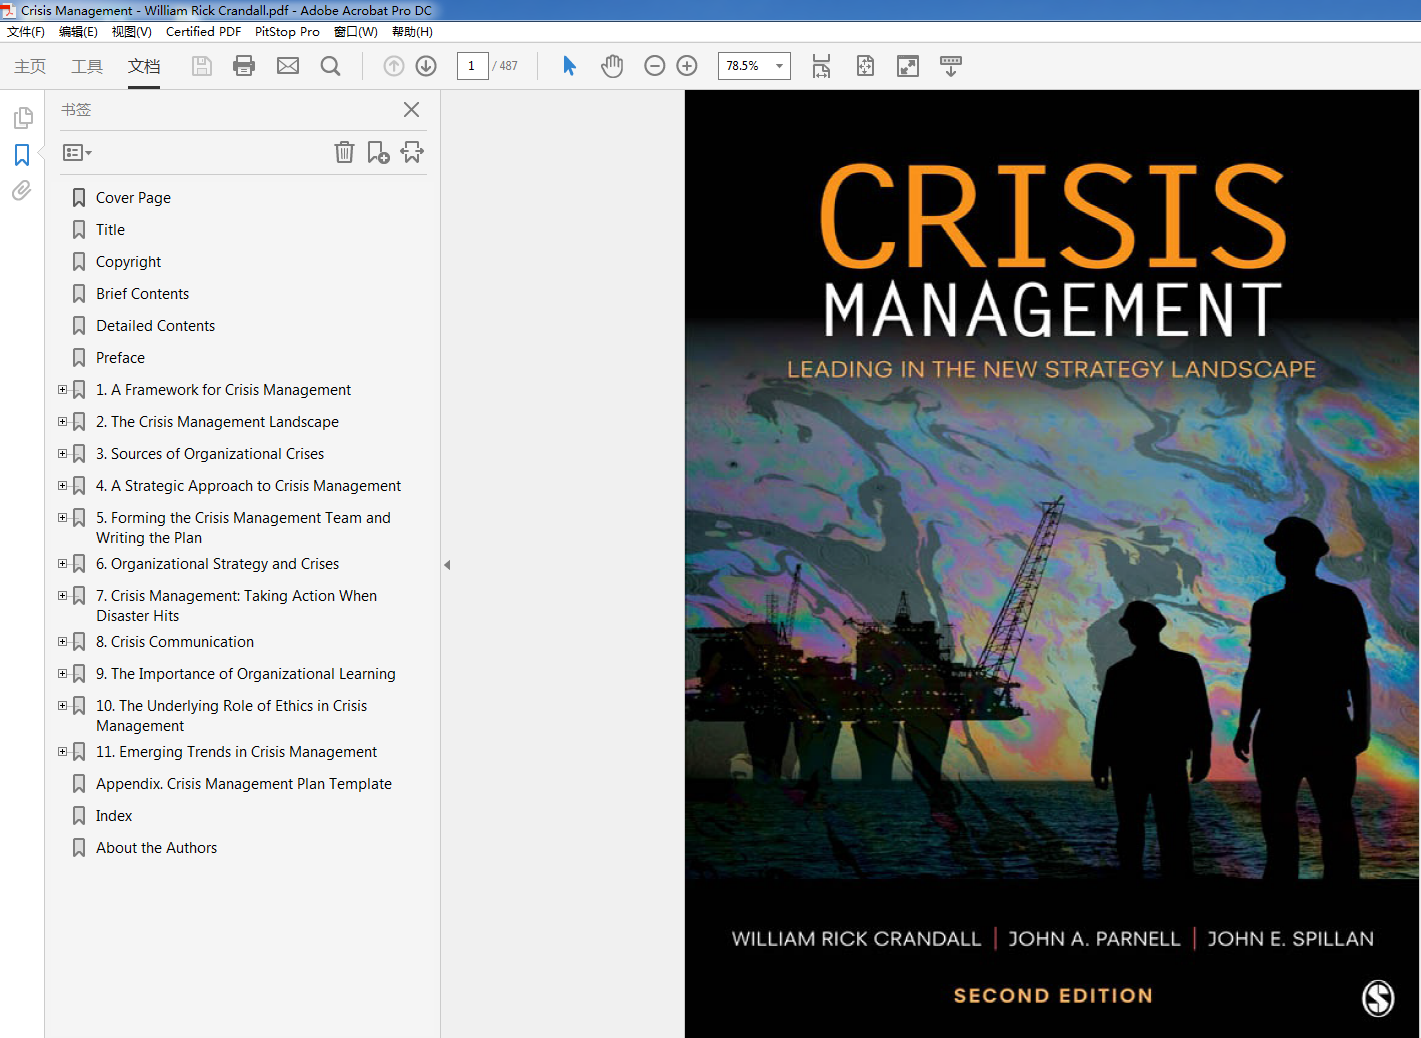
Task: Expand chapter 7 Taking Action When Disaster Hits
Action: pos(62,596)
